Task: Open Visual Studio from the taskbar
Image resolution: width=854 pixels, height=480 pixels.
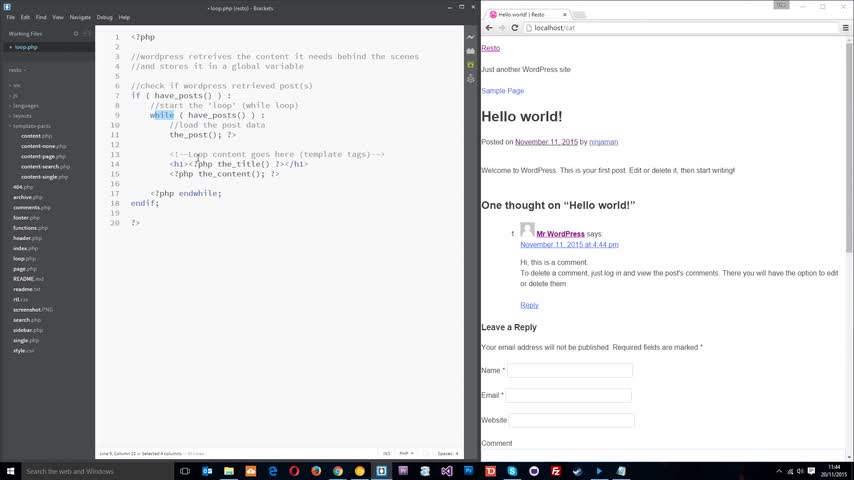Action: 447,471
